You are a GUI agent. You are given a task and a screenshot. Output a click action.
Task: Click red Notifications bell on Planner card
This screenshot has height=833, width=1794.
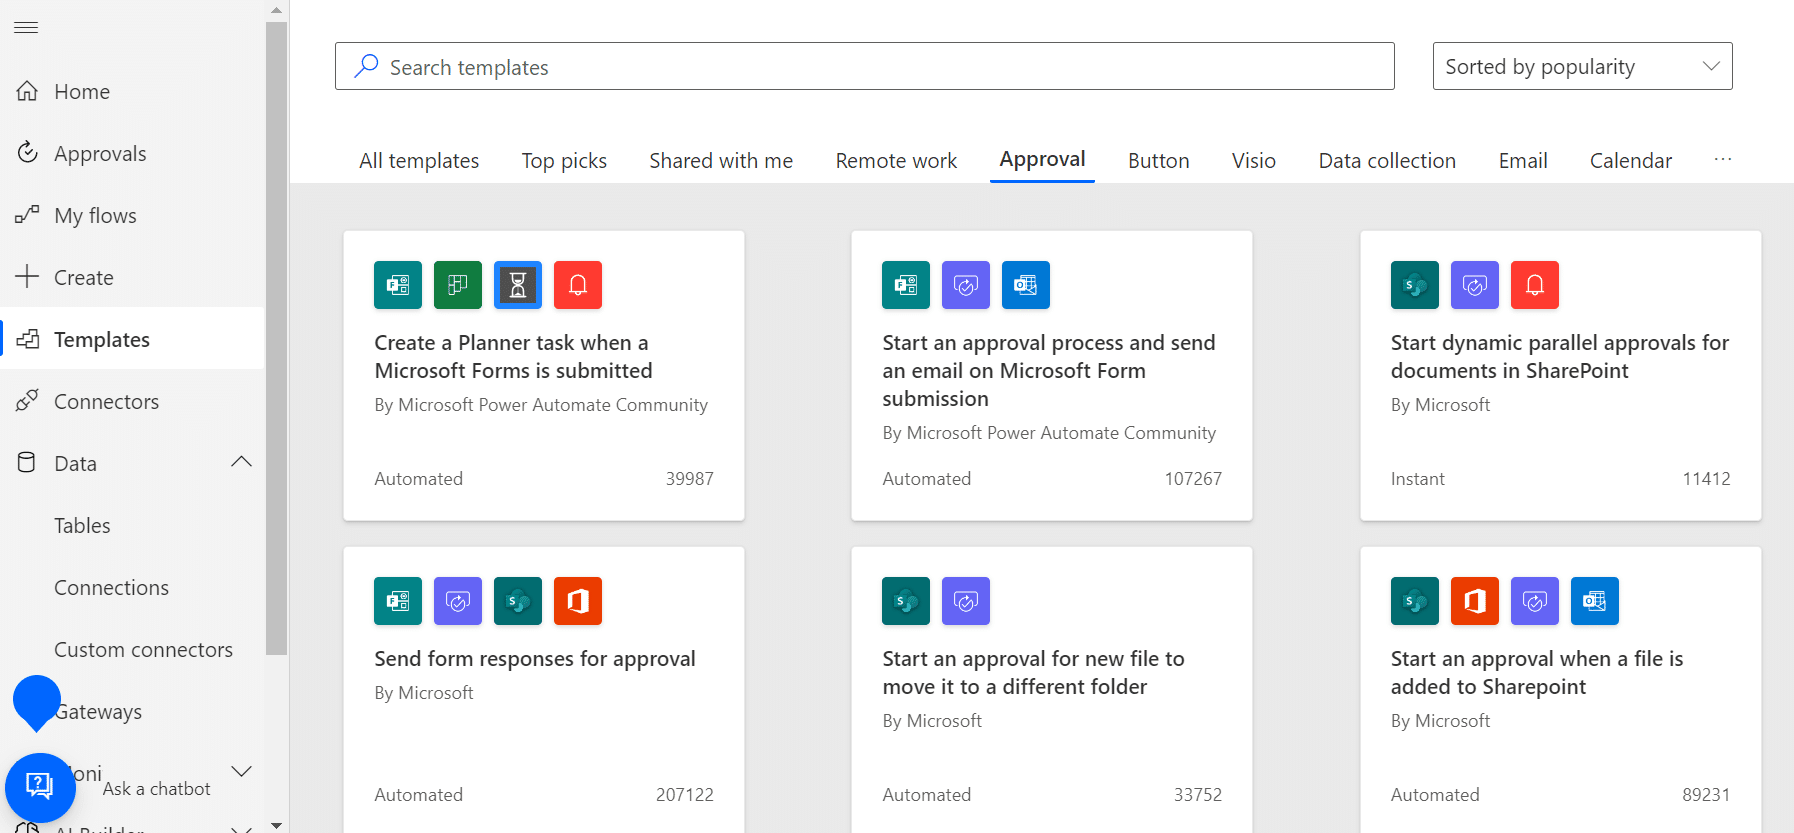point(578,285)
